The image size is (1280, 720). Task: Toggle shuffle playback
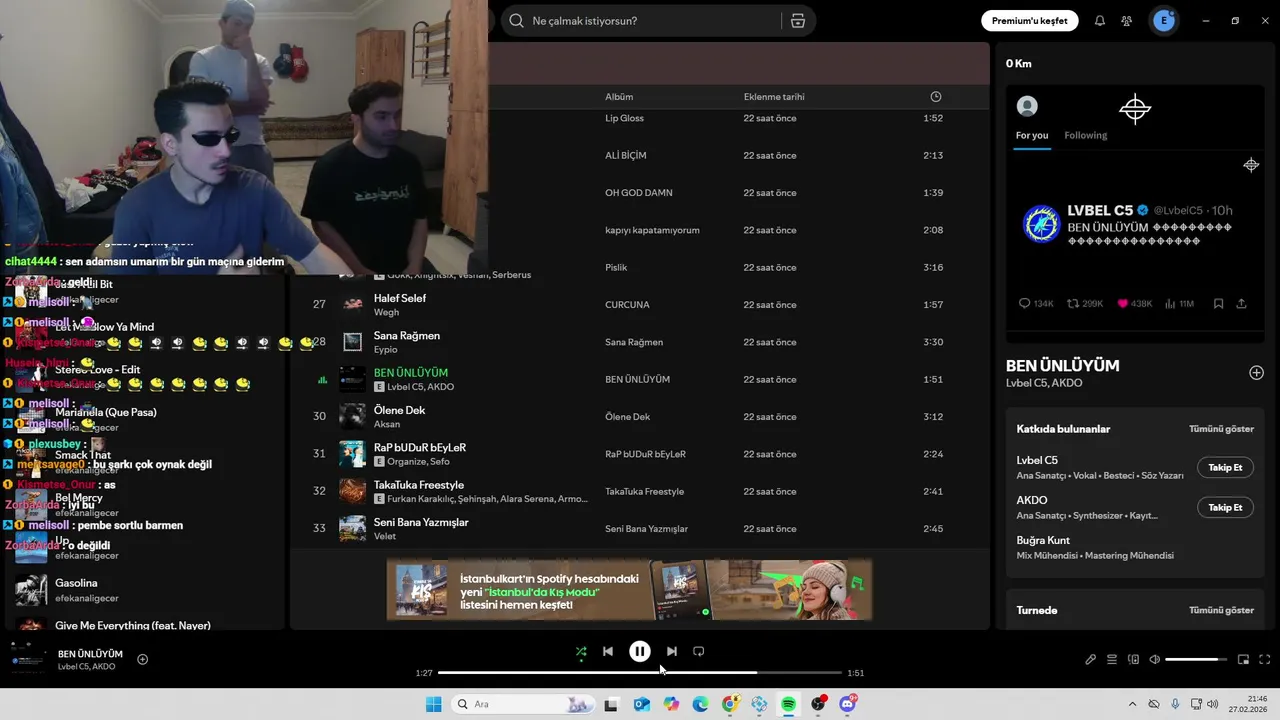(581, 651)
